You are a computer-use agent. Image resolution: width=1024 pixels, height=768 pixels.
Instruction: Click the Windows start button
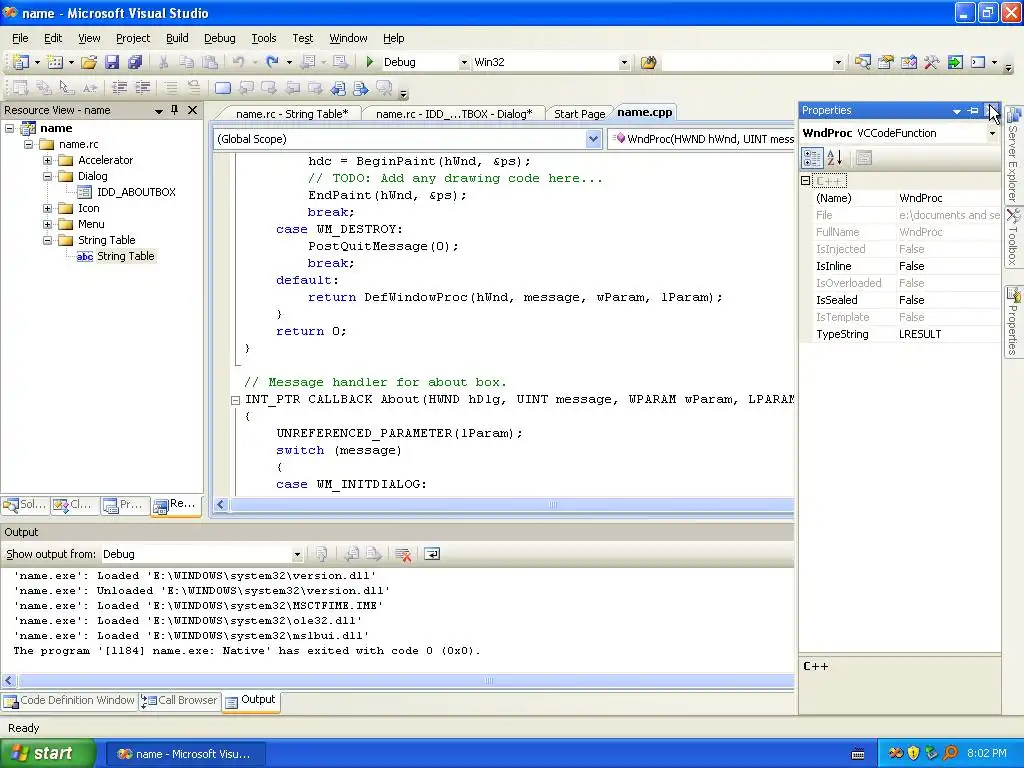(47, 754)
